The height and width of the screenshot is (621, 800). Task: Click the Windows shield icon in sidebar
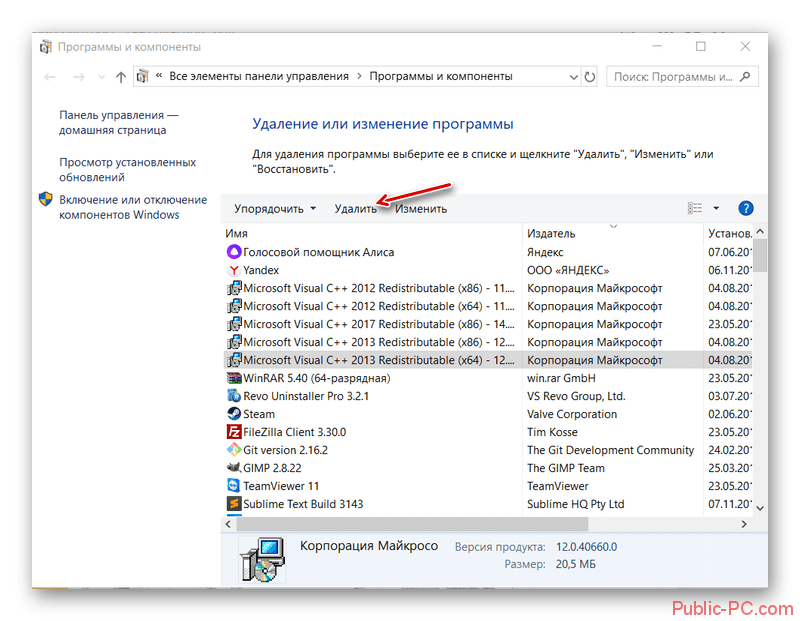pos(45,199)
